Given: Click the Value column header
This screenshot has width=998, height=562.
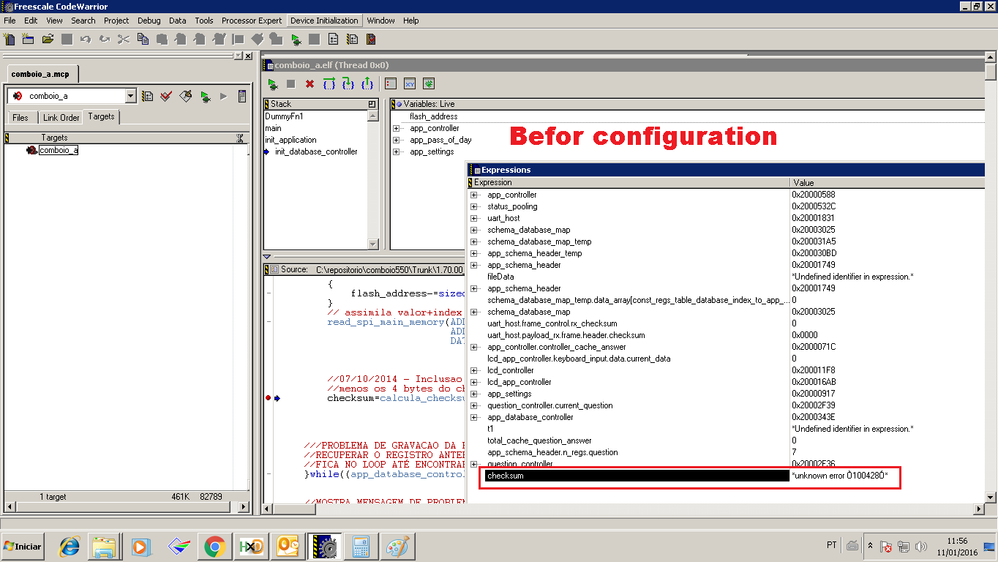Looking at the screenshot, I should 886,183.
